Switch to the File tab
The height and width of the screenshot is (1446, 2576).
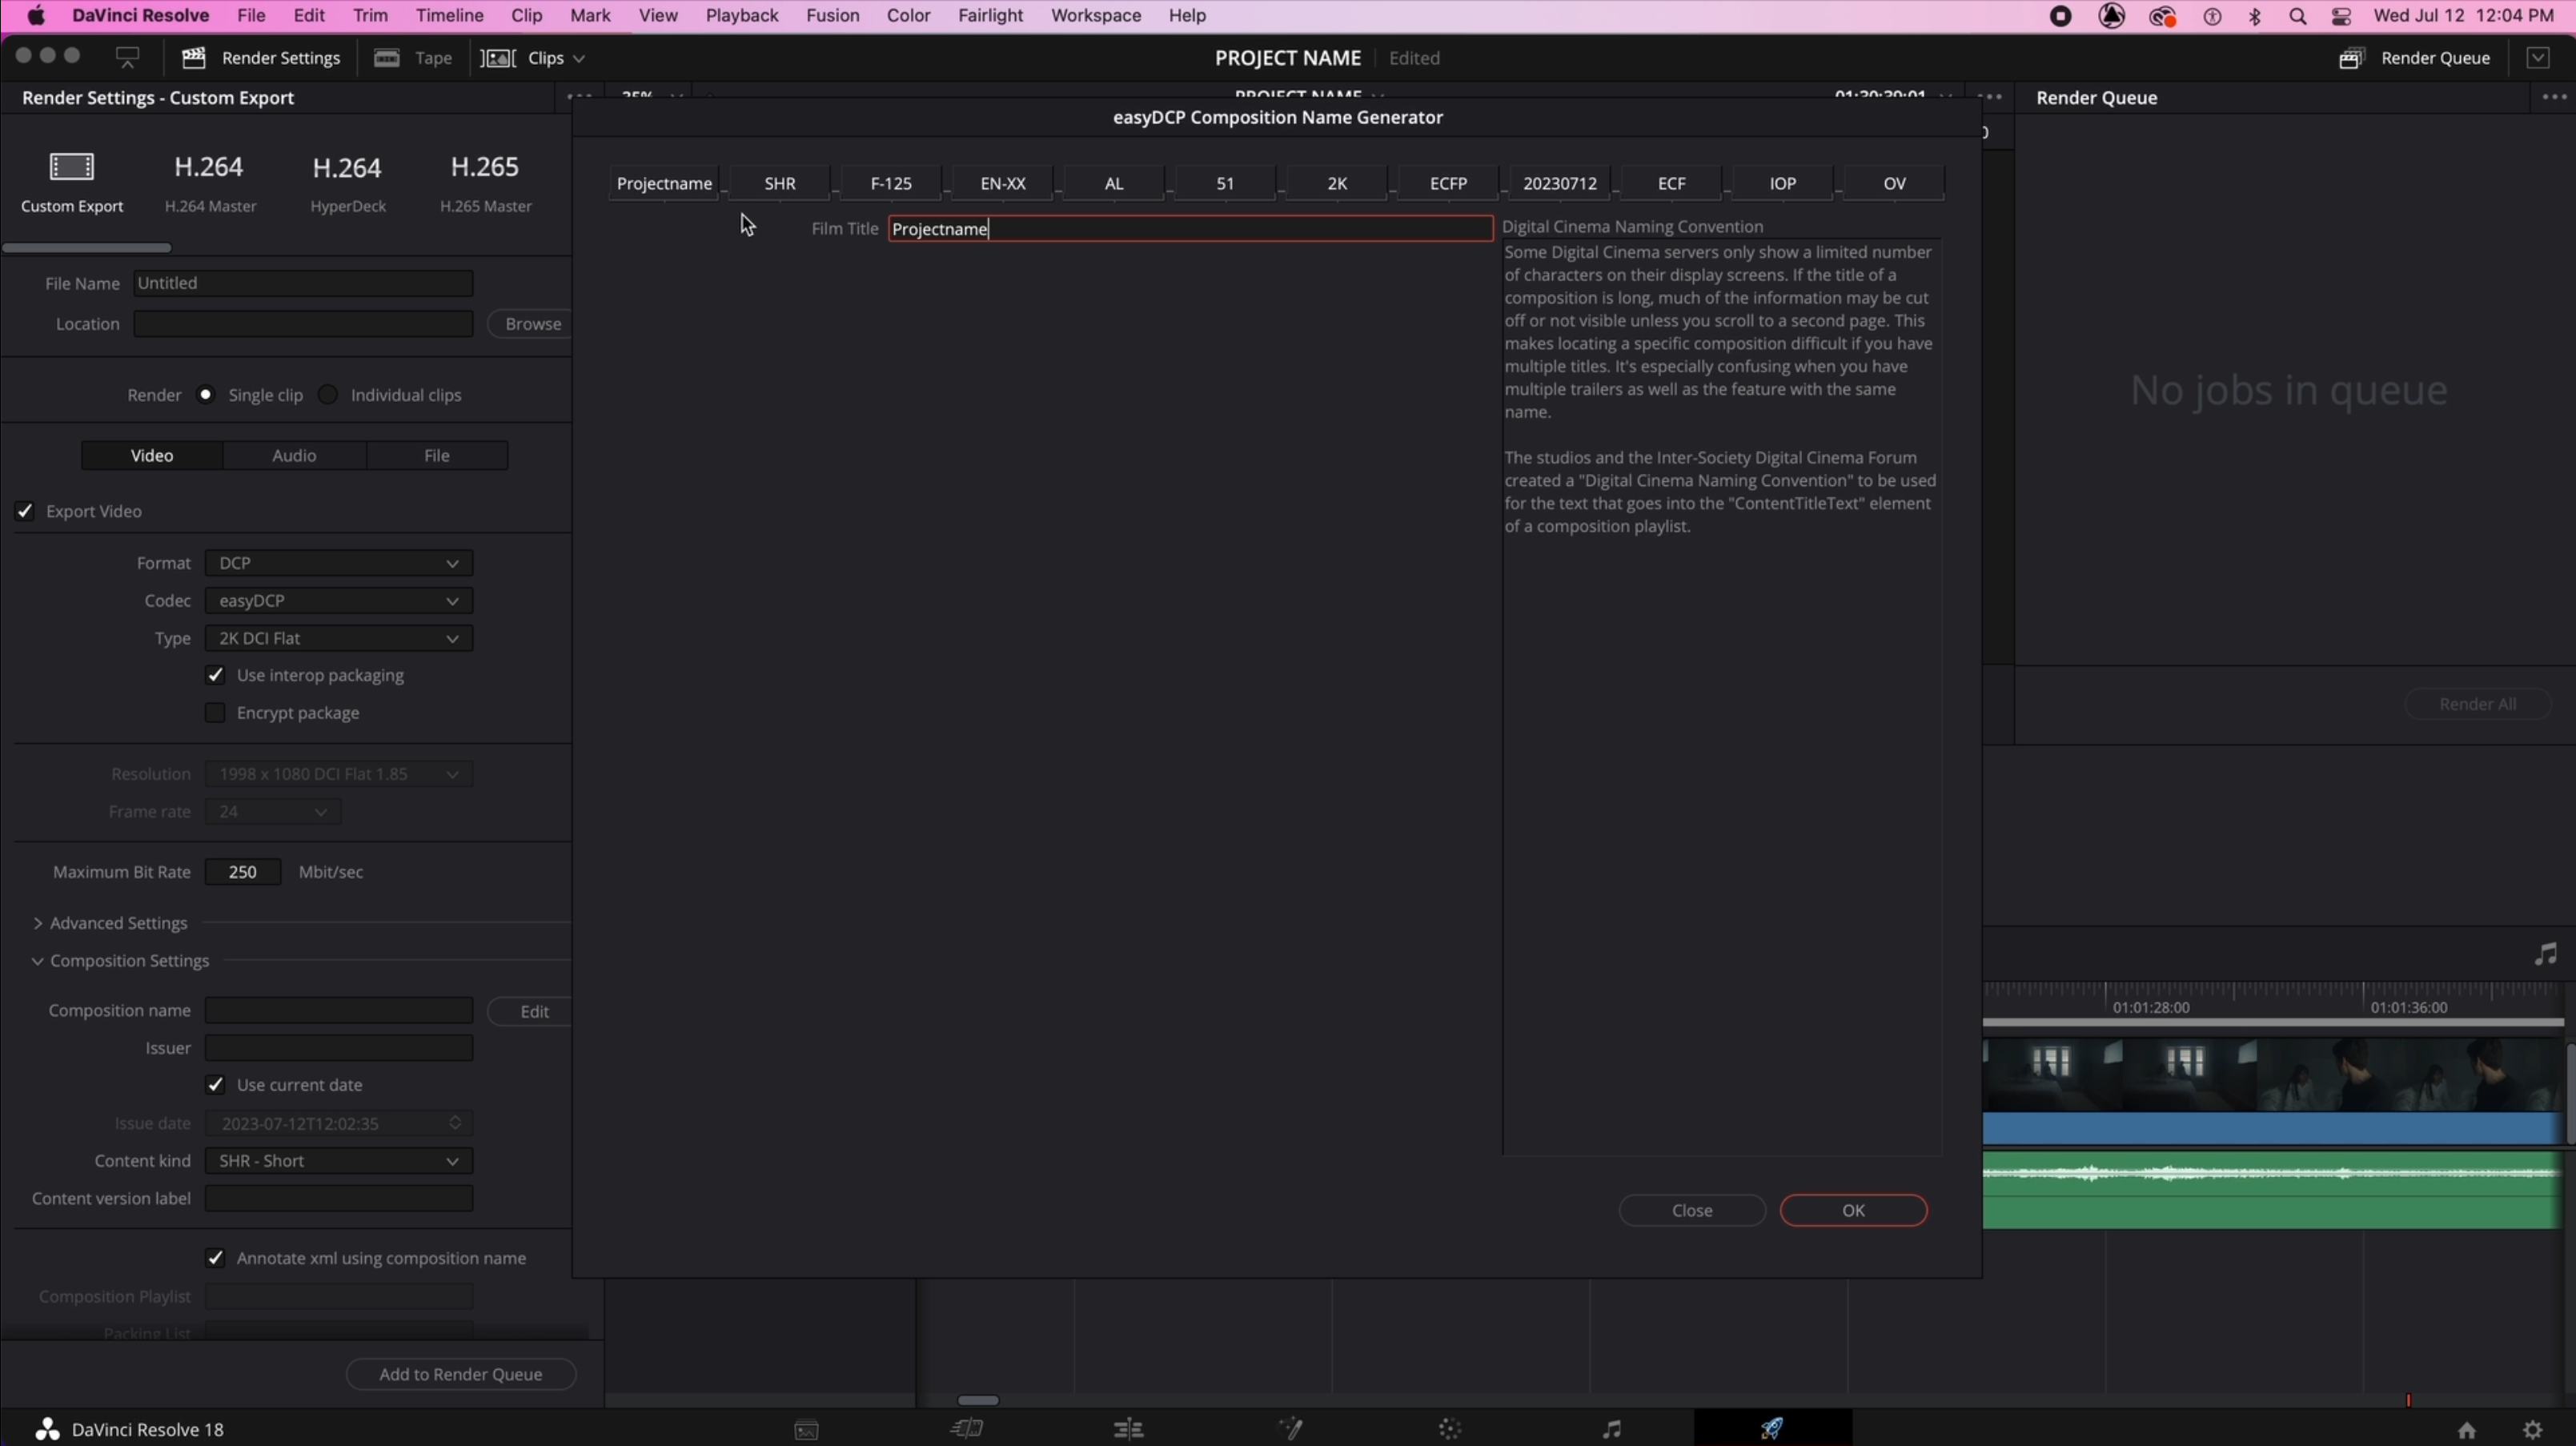point(437,455)
